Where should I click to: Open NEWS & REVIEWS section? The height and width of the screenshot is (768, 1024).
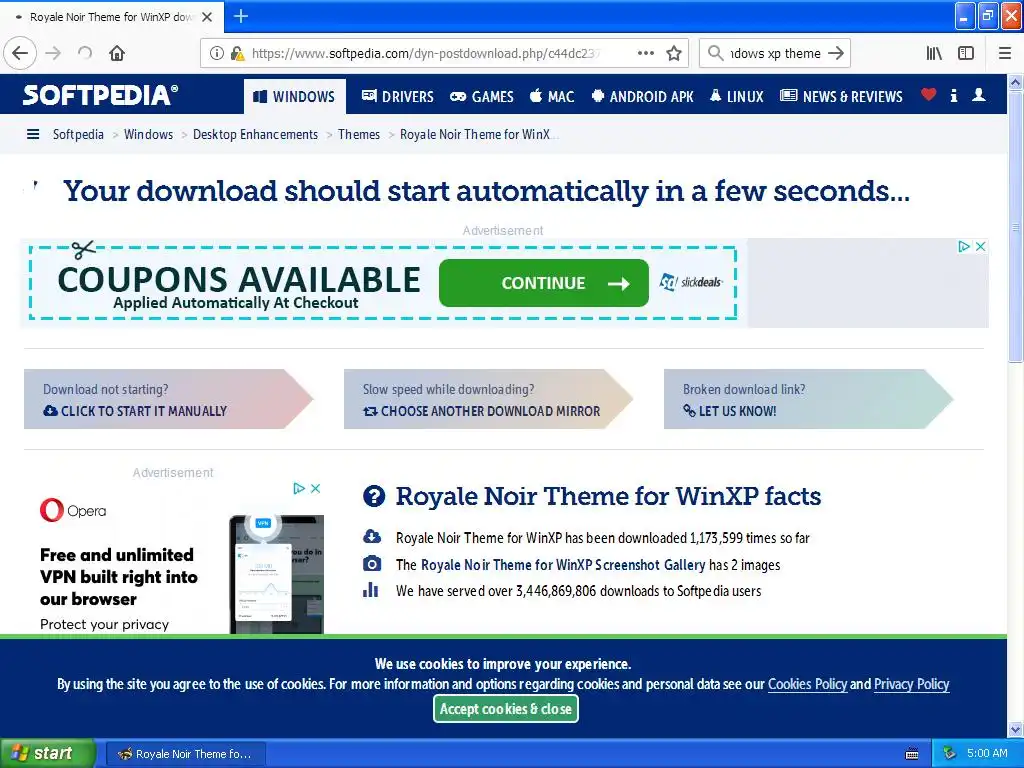[x=842, y=97]
